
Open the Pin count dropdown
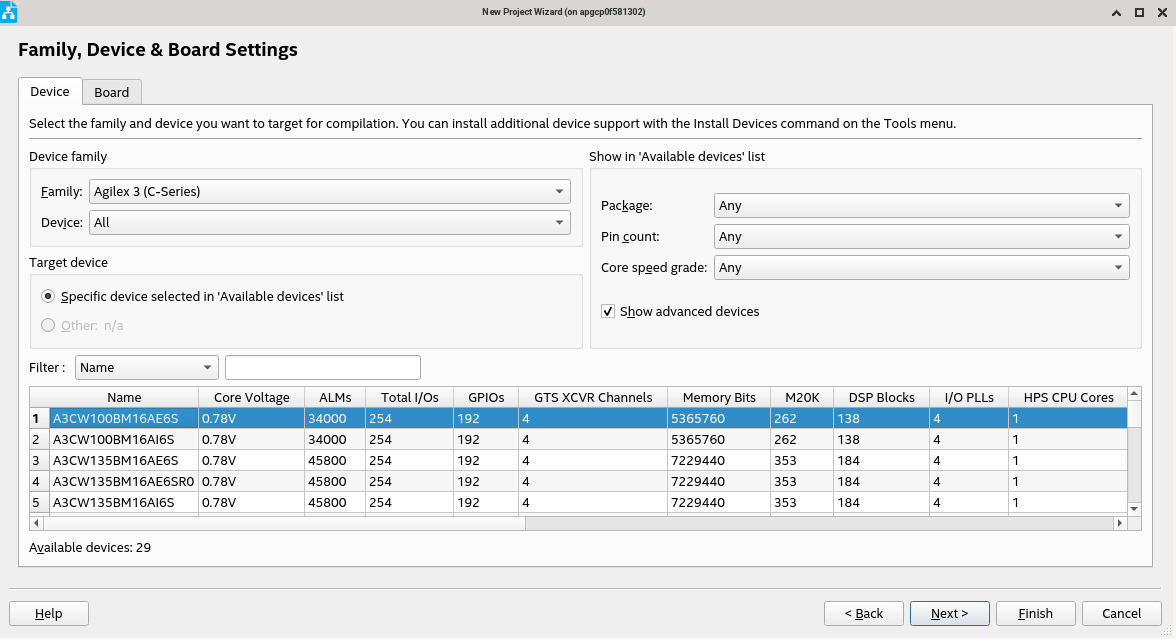(x=921, y=237)
